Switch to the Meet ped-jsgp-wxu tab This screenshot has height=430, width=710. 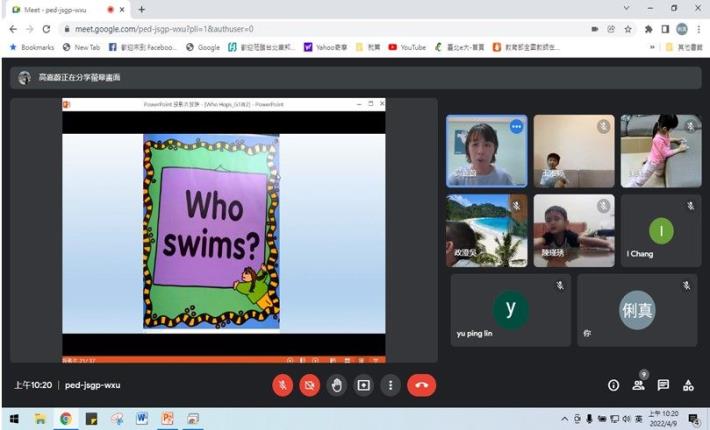[60, 9]
